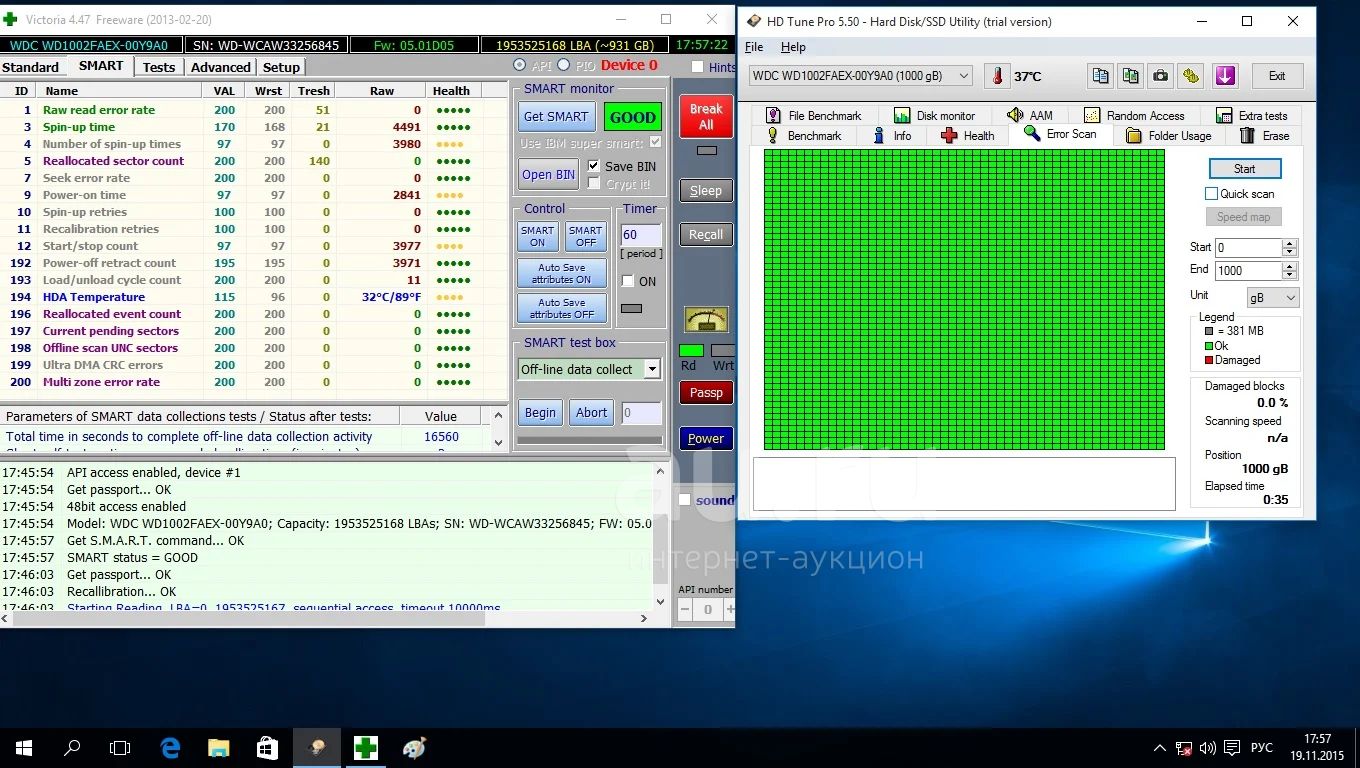The image size is (1360, 768).
Task: Open HD Tune options tools icon
Action: pos(1190,76)
